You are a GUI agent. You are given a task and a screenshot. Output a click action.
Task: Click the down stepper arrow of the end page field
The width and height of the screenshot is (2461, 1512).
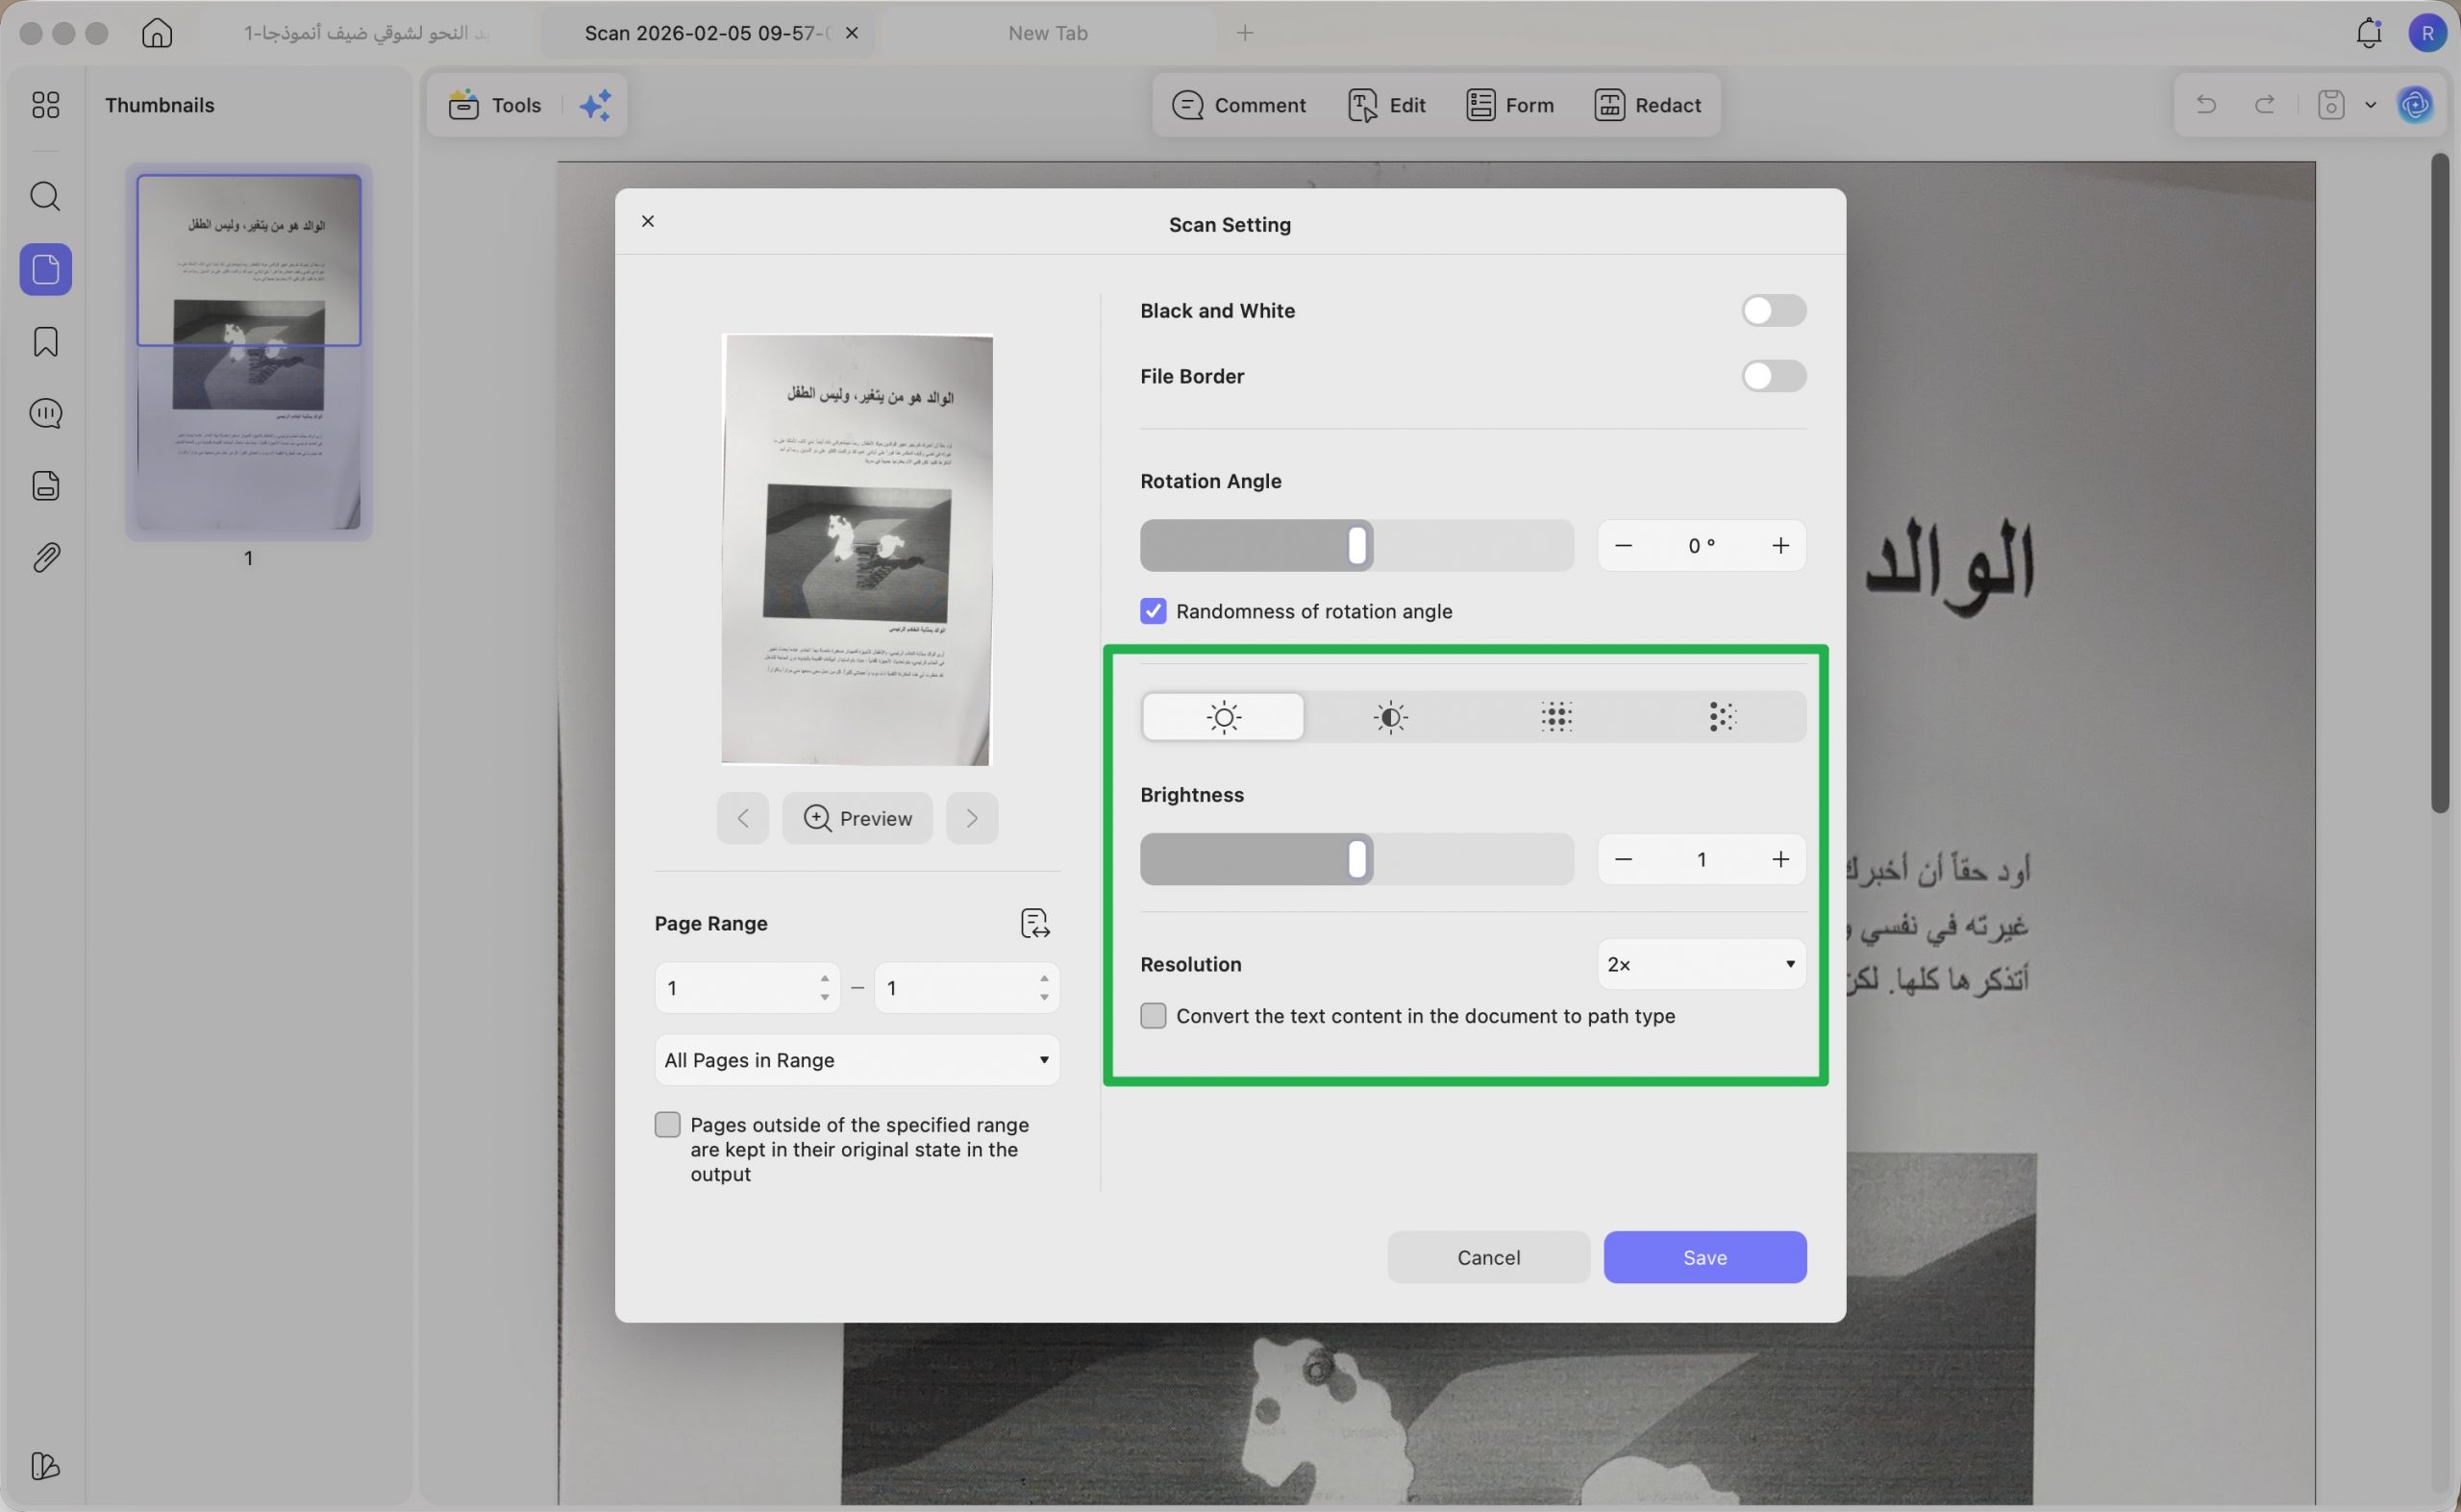(1044, 998)
